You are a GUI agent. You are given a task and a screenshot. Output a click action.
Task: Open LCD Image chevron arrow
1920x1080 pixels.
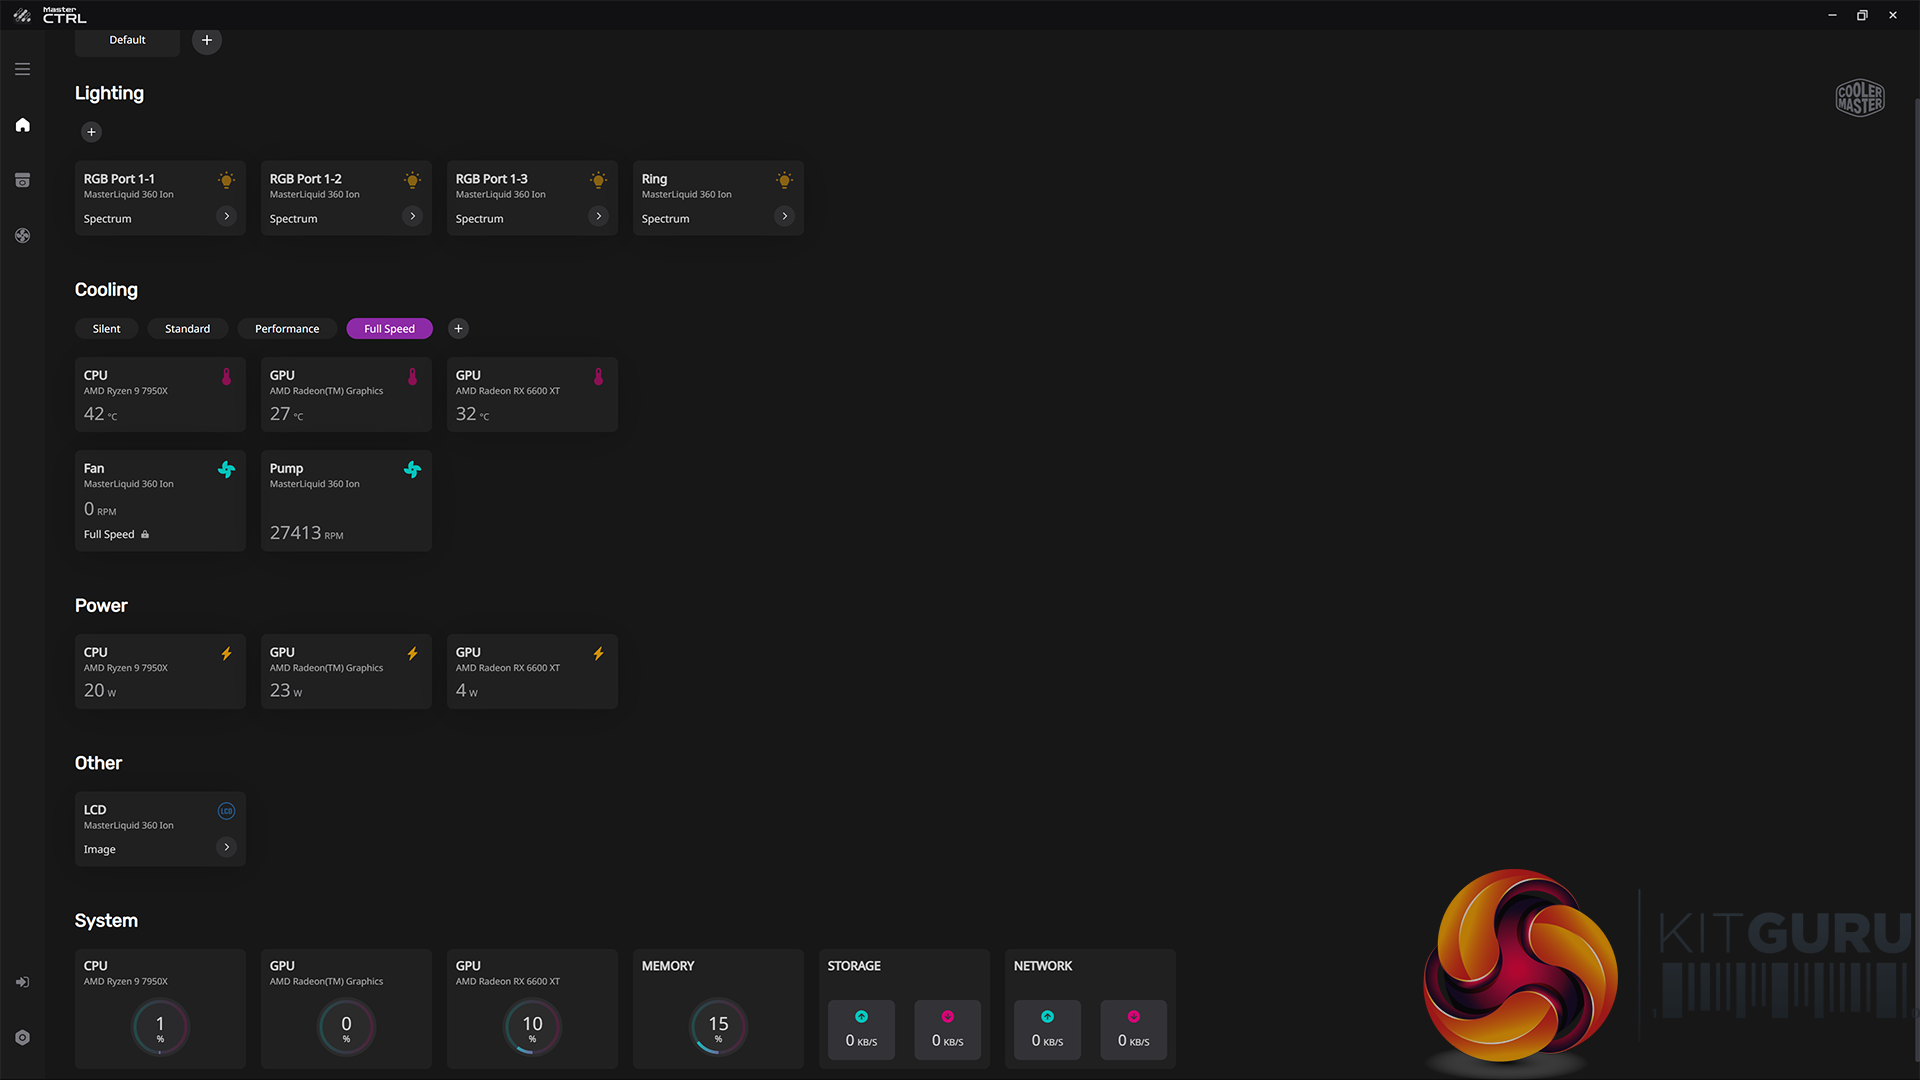click(x=226, y=847)
